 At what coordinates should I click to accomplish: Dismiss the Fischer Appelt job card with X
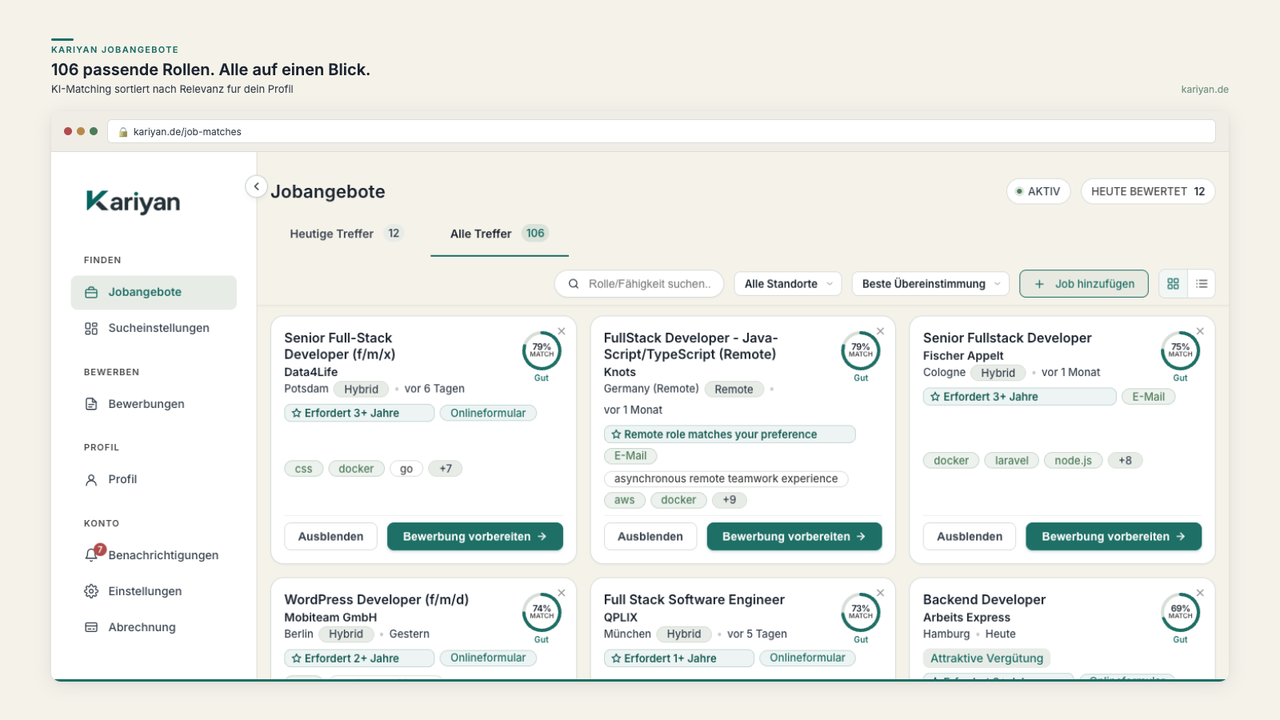1200,331
